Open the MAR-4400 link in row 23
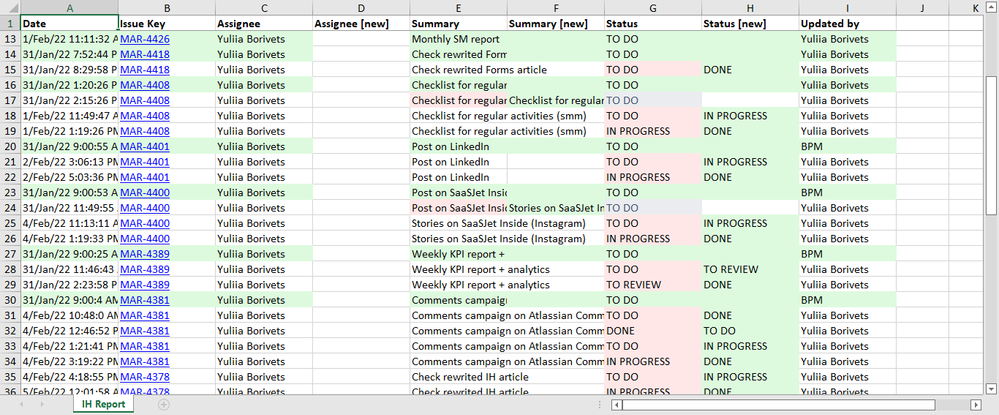999x415 pixels. pos(145,193)
